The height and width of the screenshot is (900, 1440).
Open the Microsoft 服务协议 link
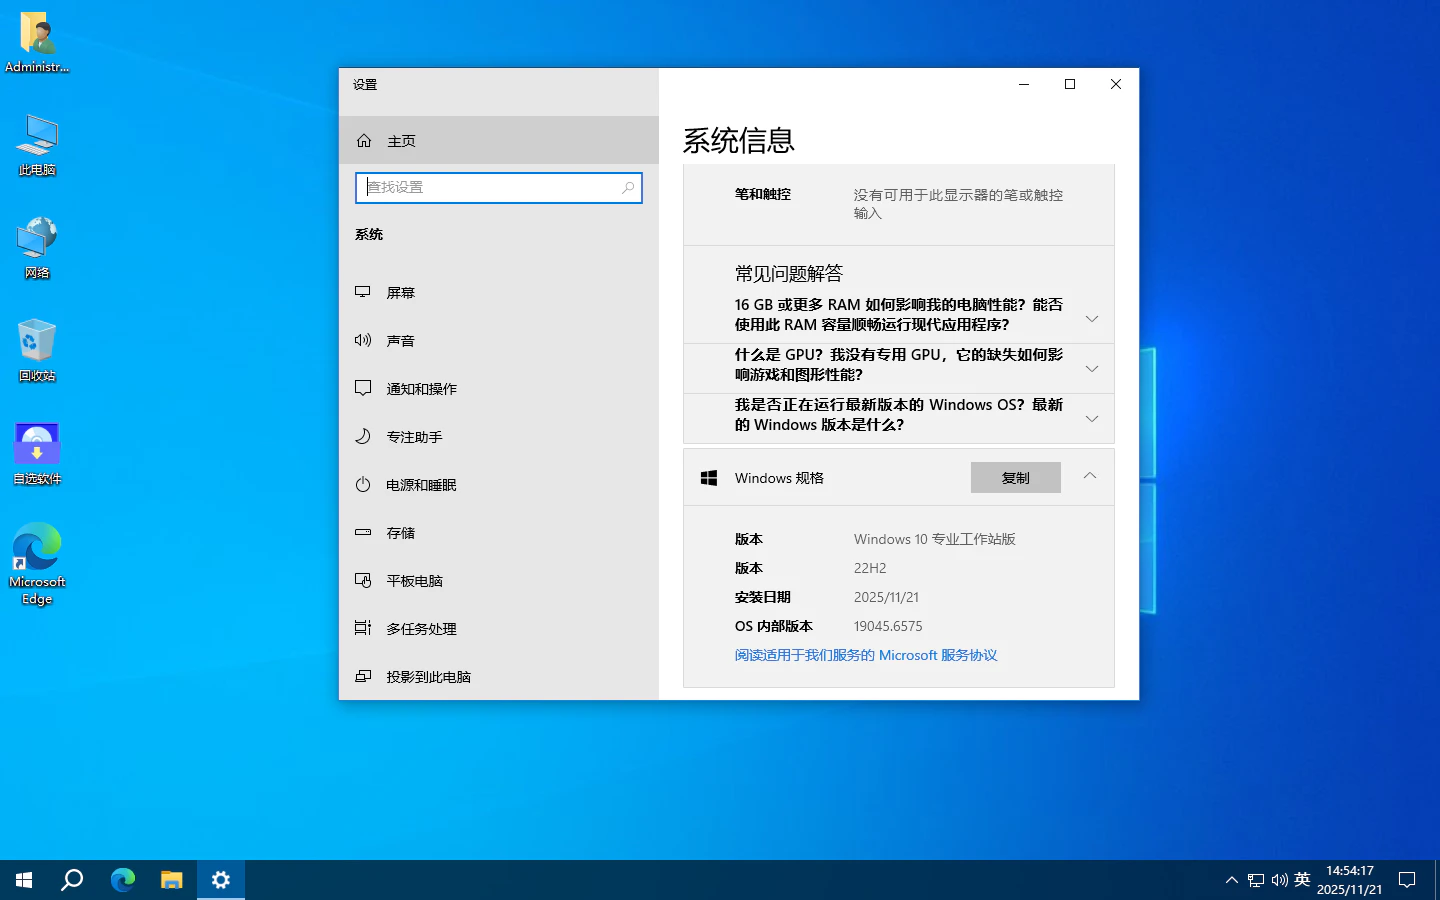[x=865, y=655]
